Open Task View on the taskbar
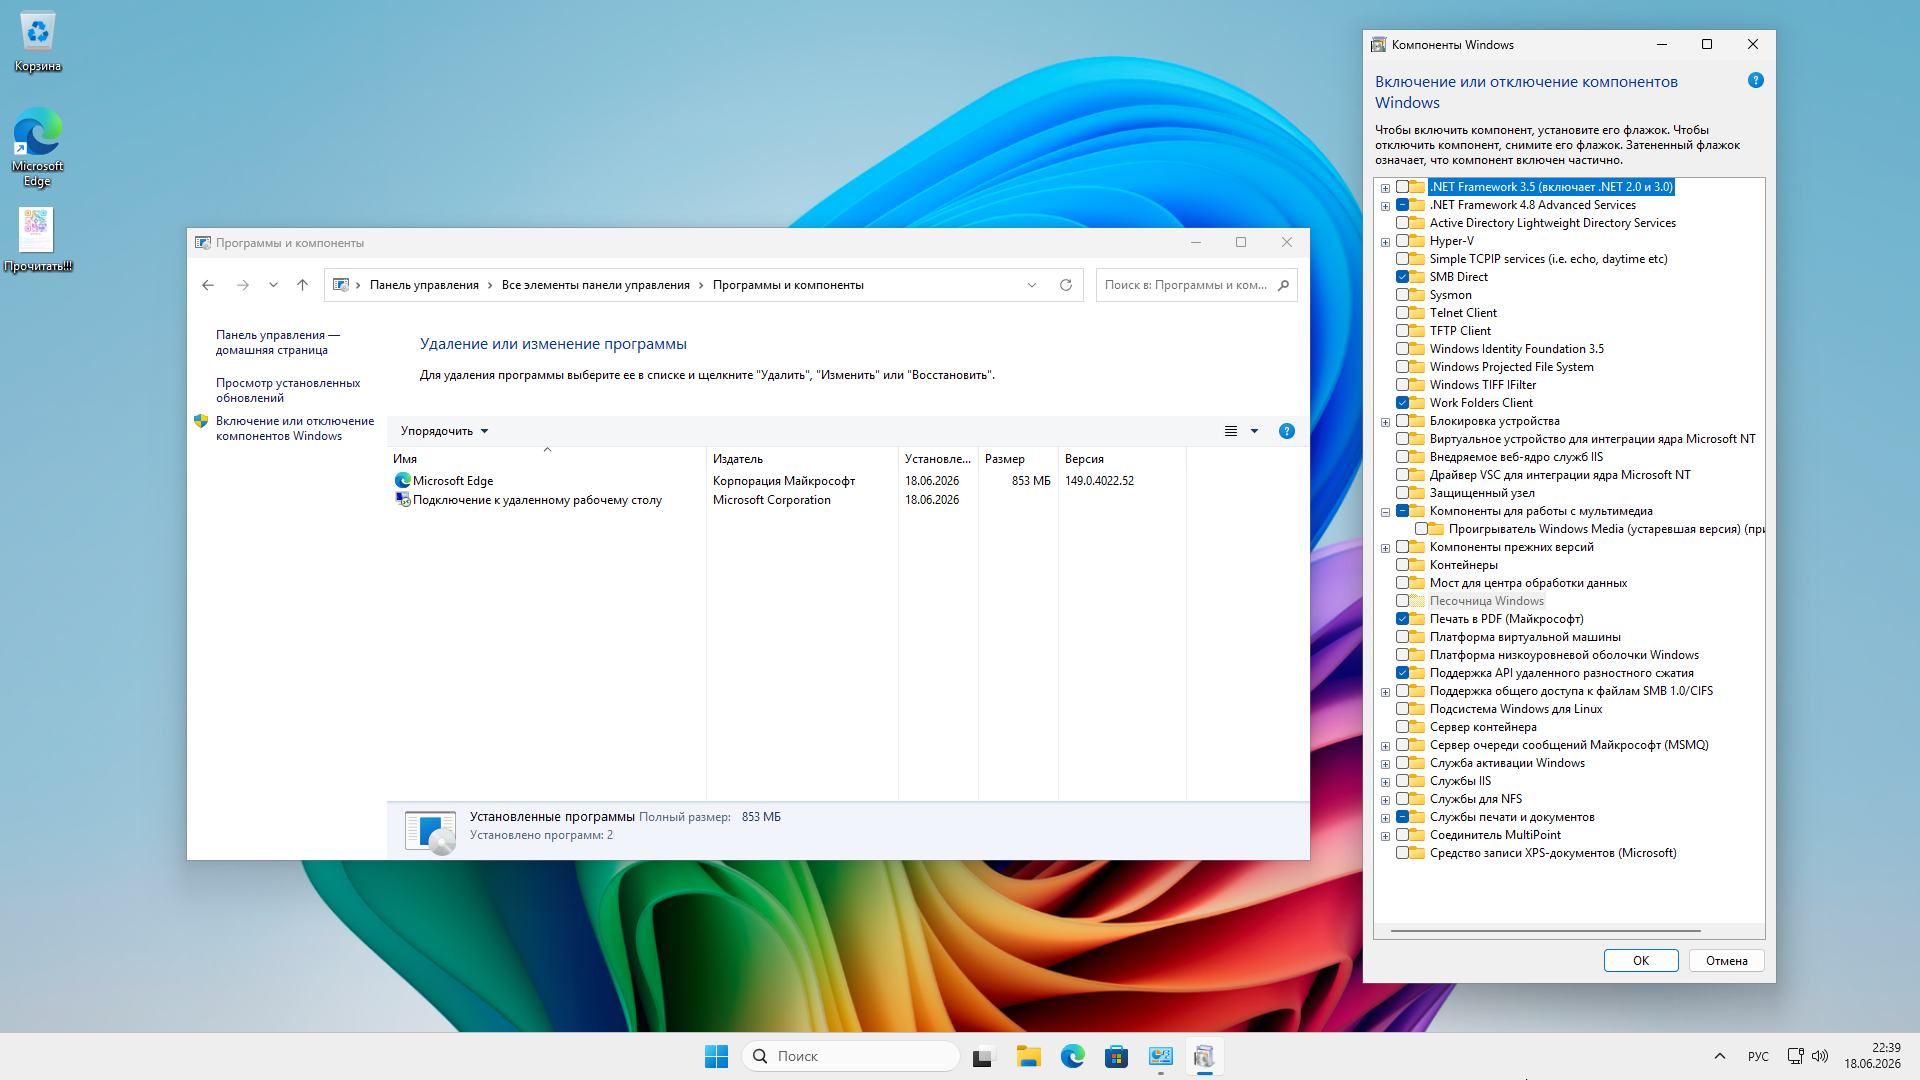The height and width of the screenshot is (1080, 1920). 985,1056
